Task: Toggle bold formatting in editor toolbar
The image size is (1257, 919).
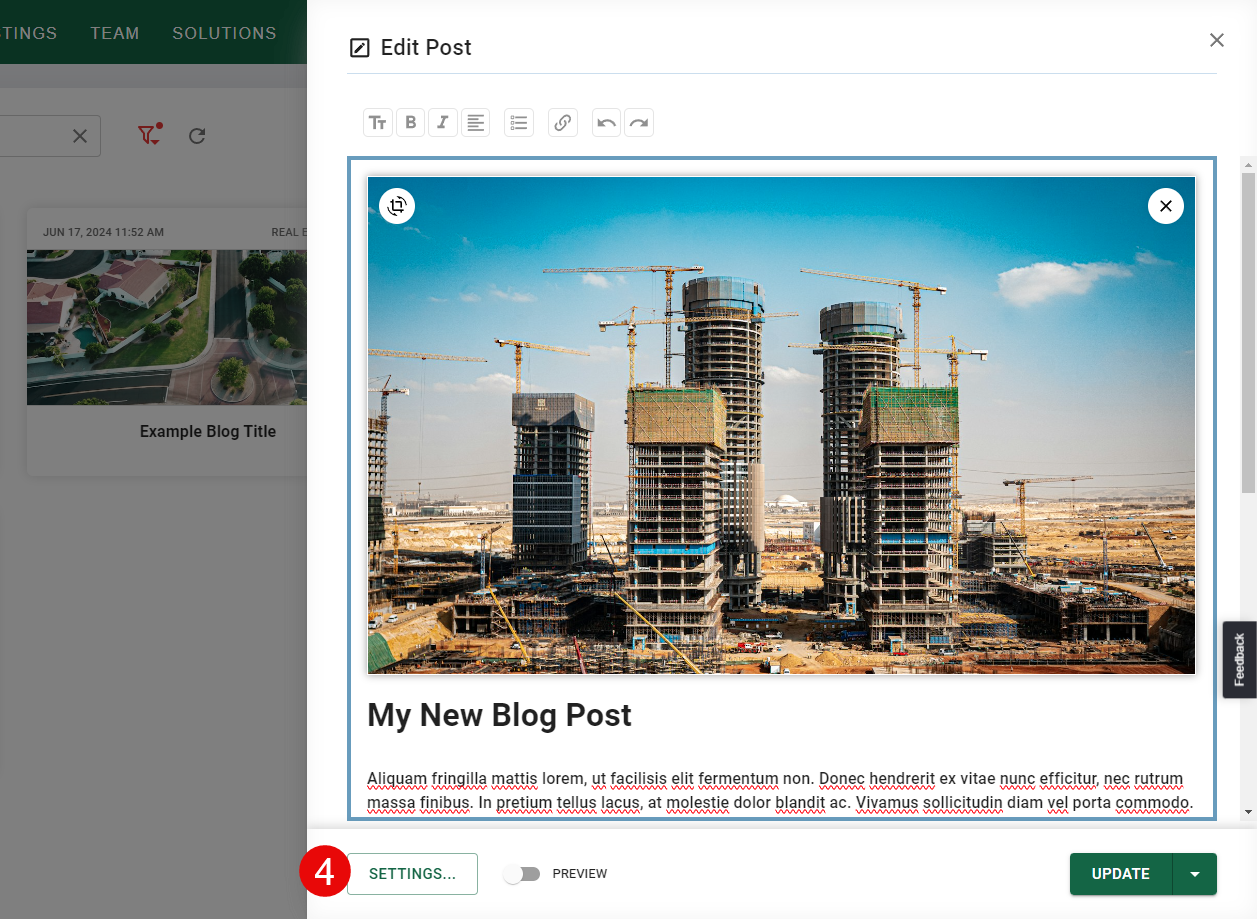Action: (411, 123)
